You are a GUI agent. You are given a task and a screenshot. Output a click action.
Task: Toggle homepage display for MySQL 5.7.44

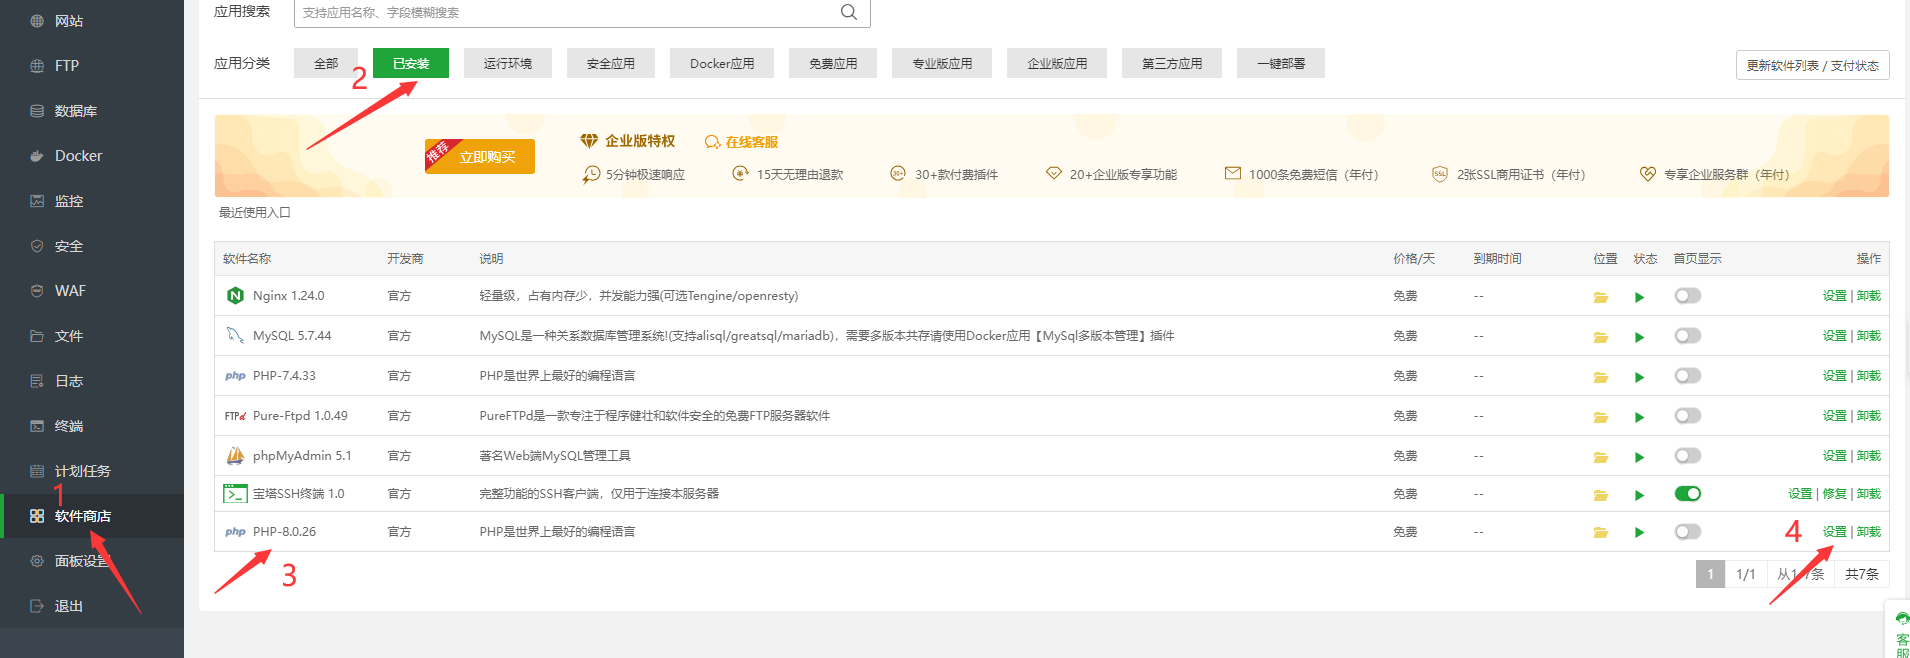click(x=1687, y=336)
